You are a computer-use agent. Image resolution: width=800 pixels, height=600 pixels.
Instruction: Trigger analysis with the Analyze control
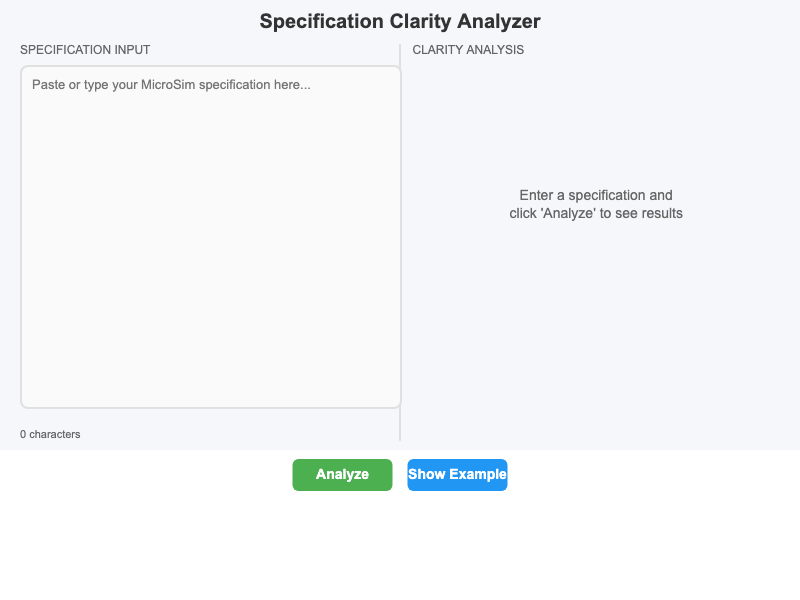(342, 474)
